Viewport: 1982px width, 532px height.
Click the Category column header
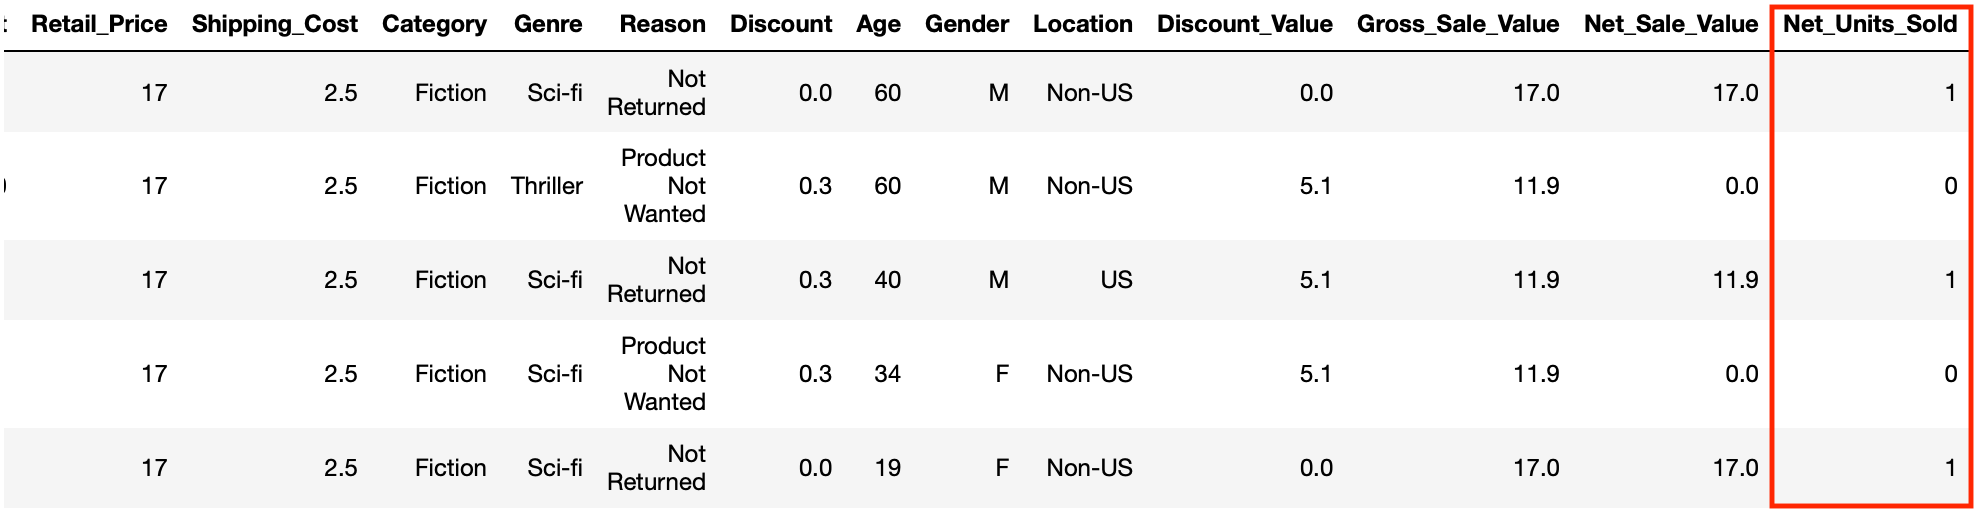pyautogui.click(x=434, y=24)
